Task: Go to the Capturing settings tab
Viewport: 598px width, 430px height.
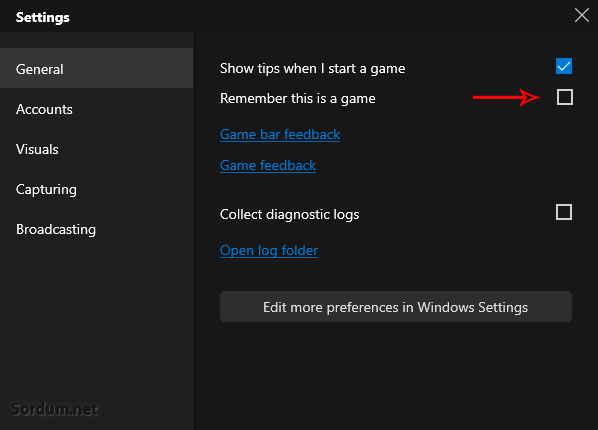Action: coord(96,189)
